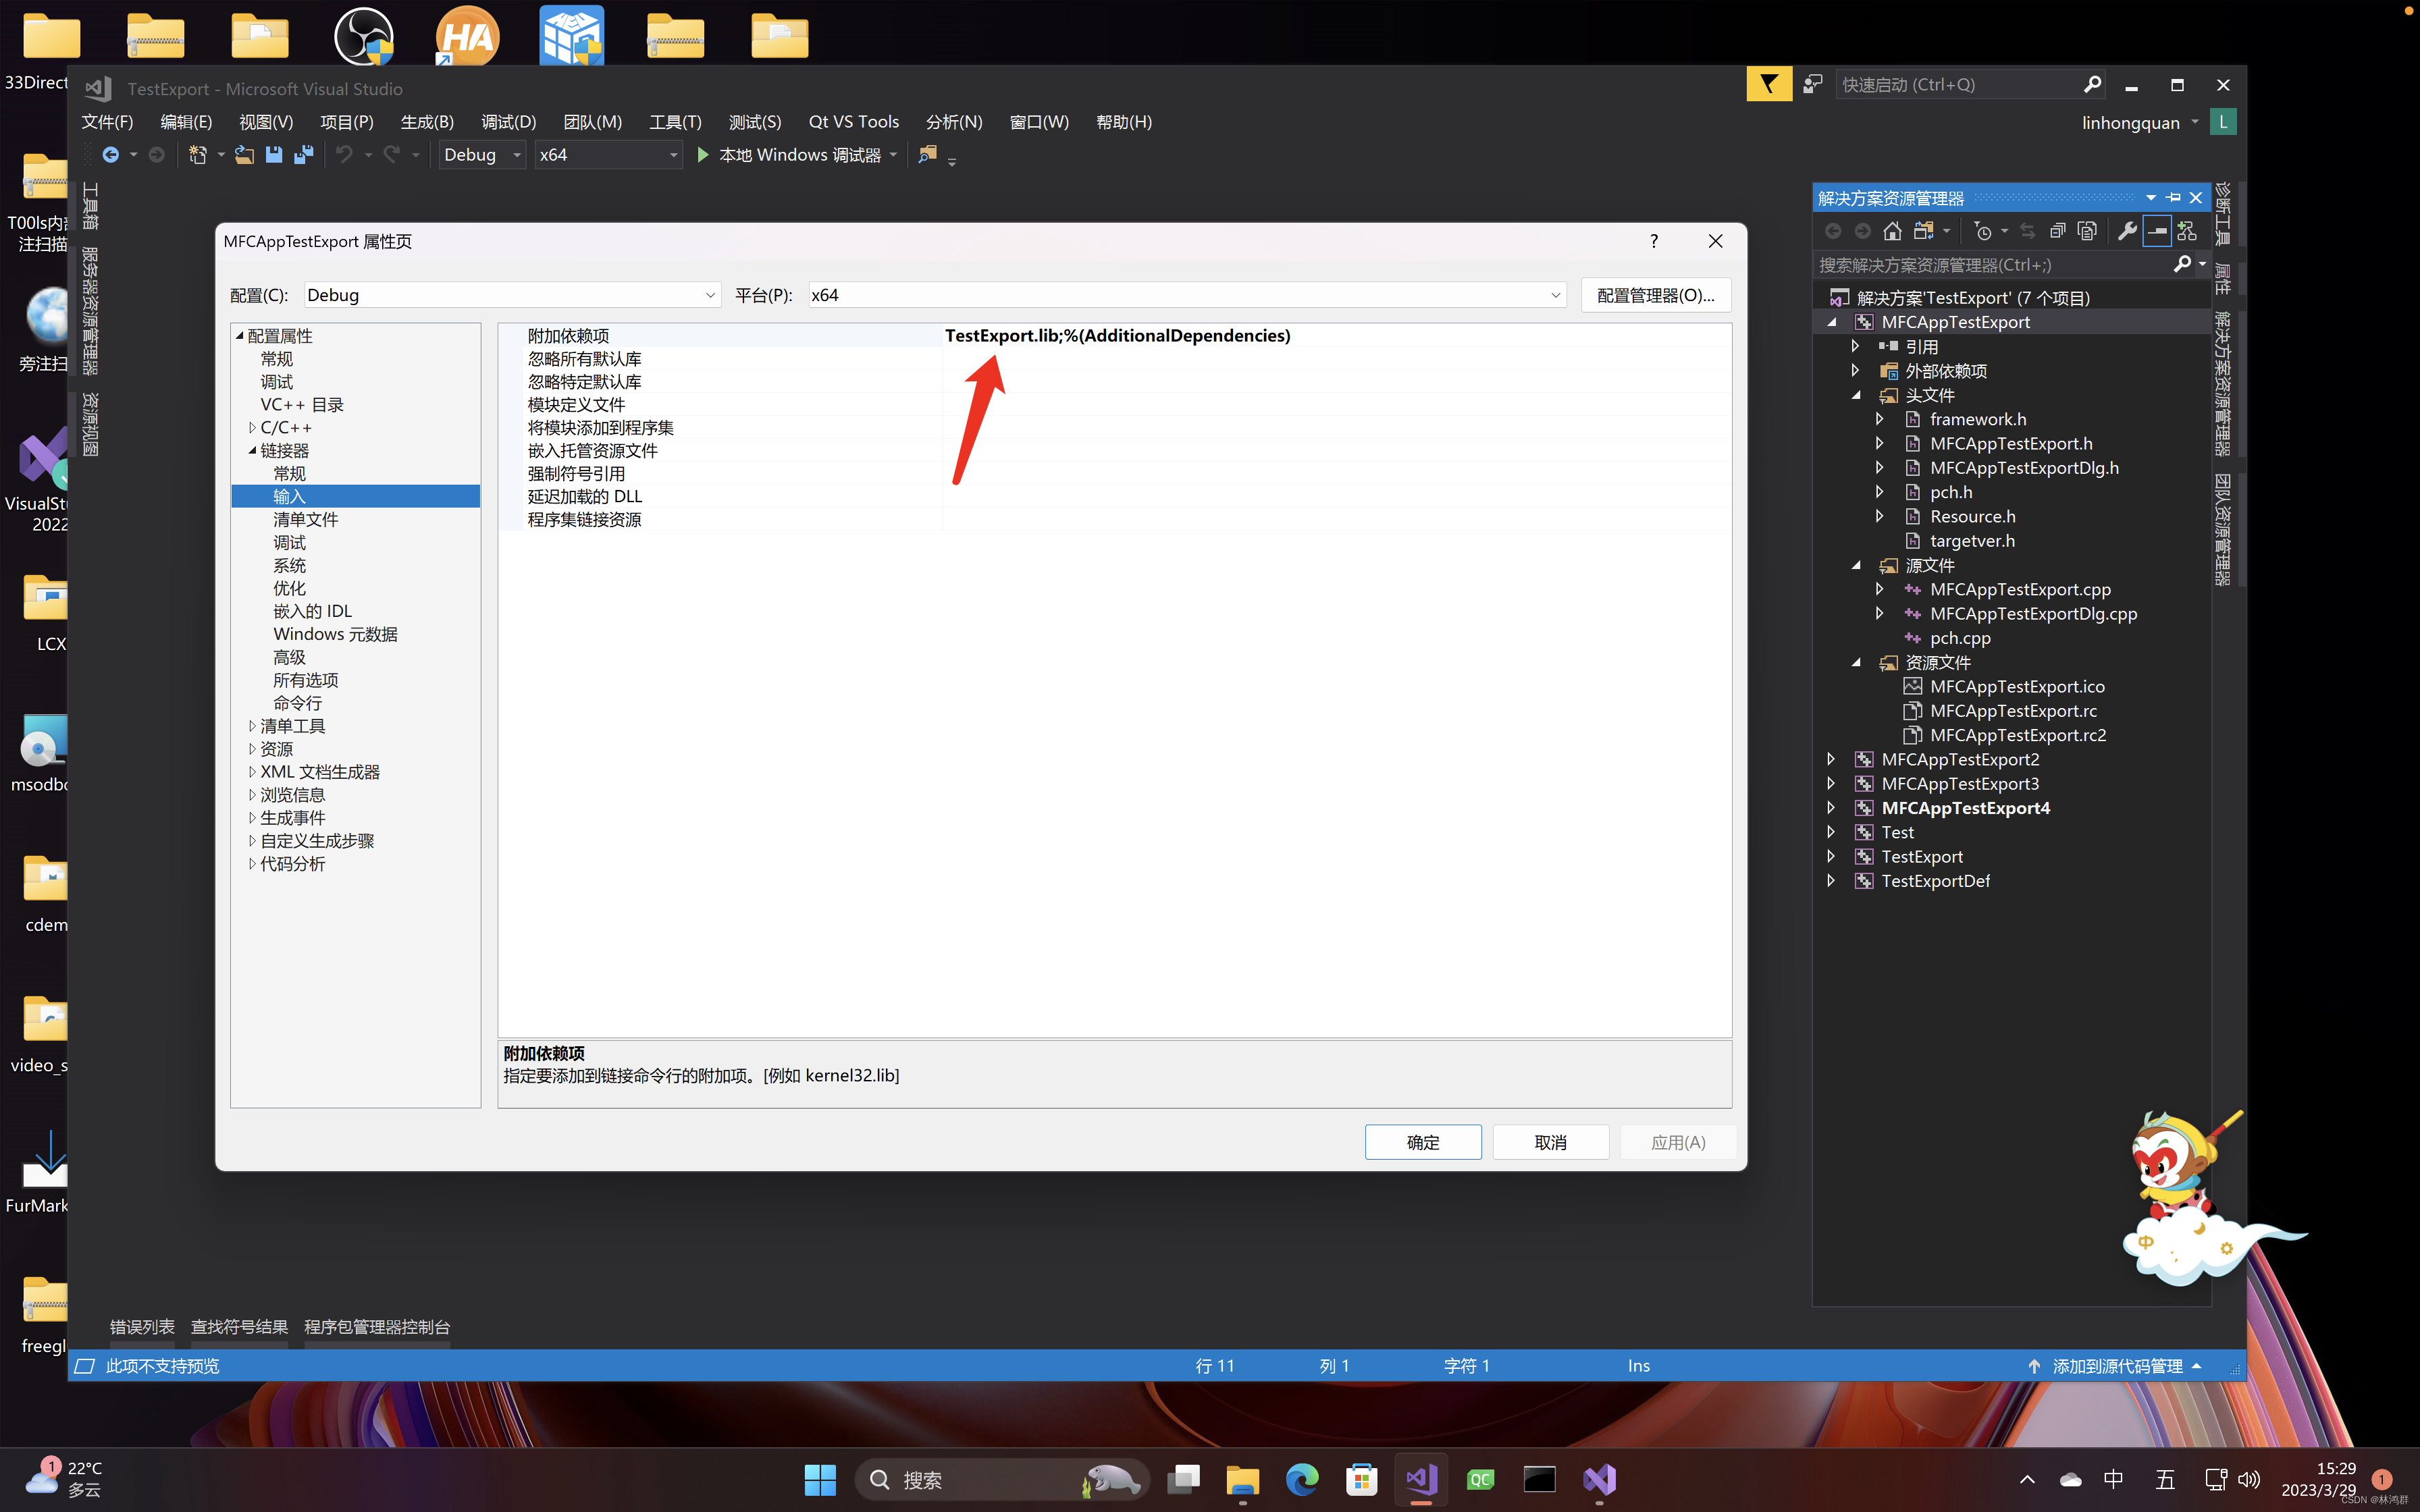Screen dimensions: 2420x1512
Task: Click the linhongquan account name
Action: click(2130, 123)
